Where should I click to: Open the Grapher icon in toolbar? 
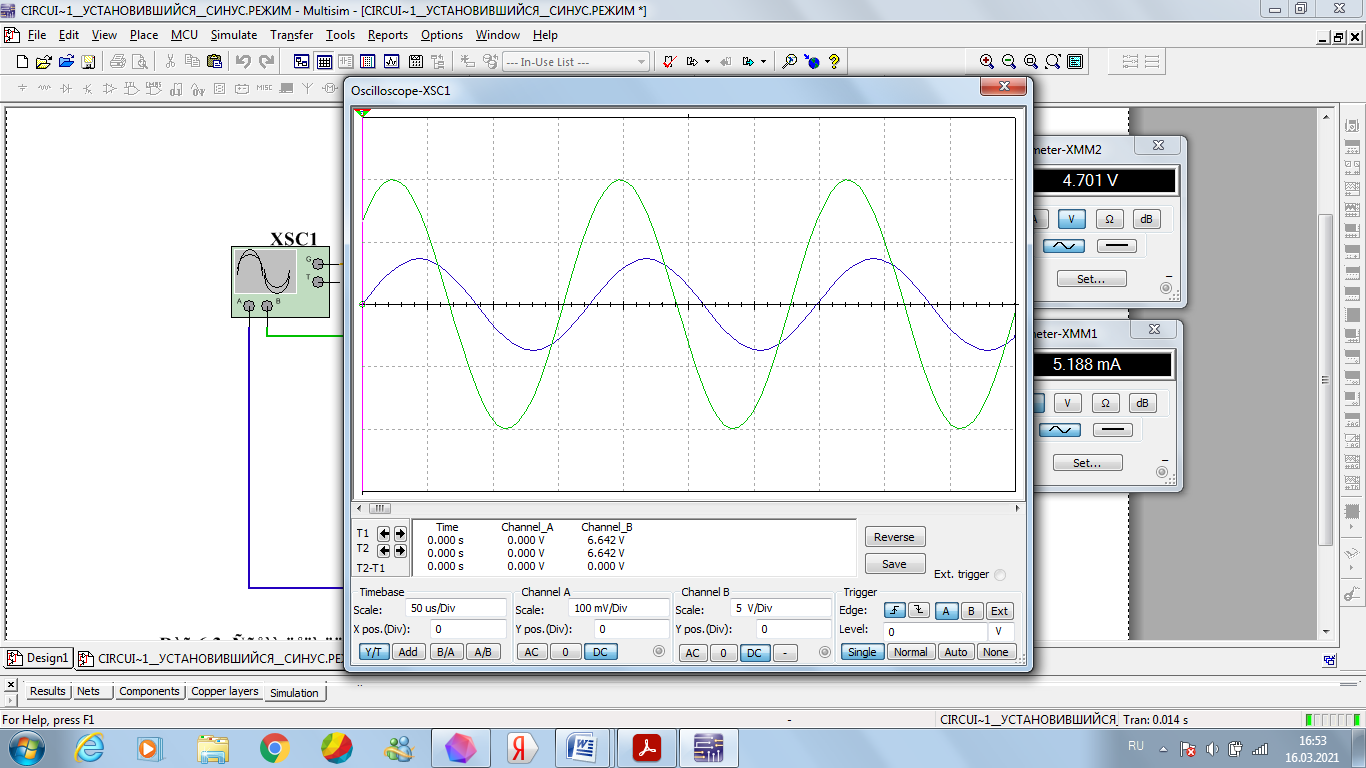coord(391,61)
